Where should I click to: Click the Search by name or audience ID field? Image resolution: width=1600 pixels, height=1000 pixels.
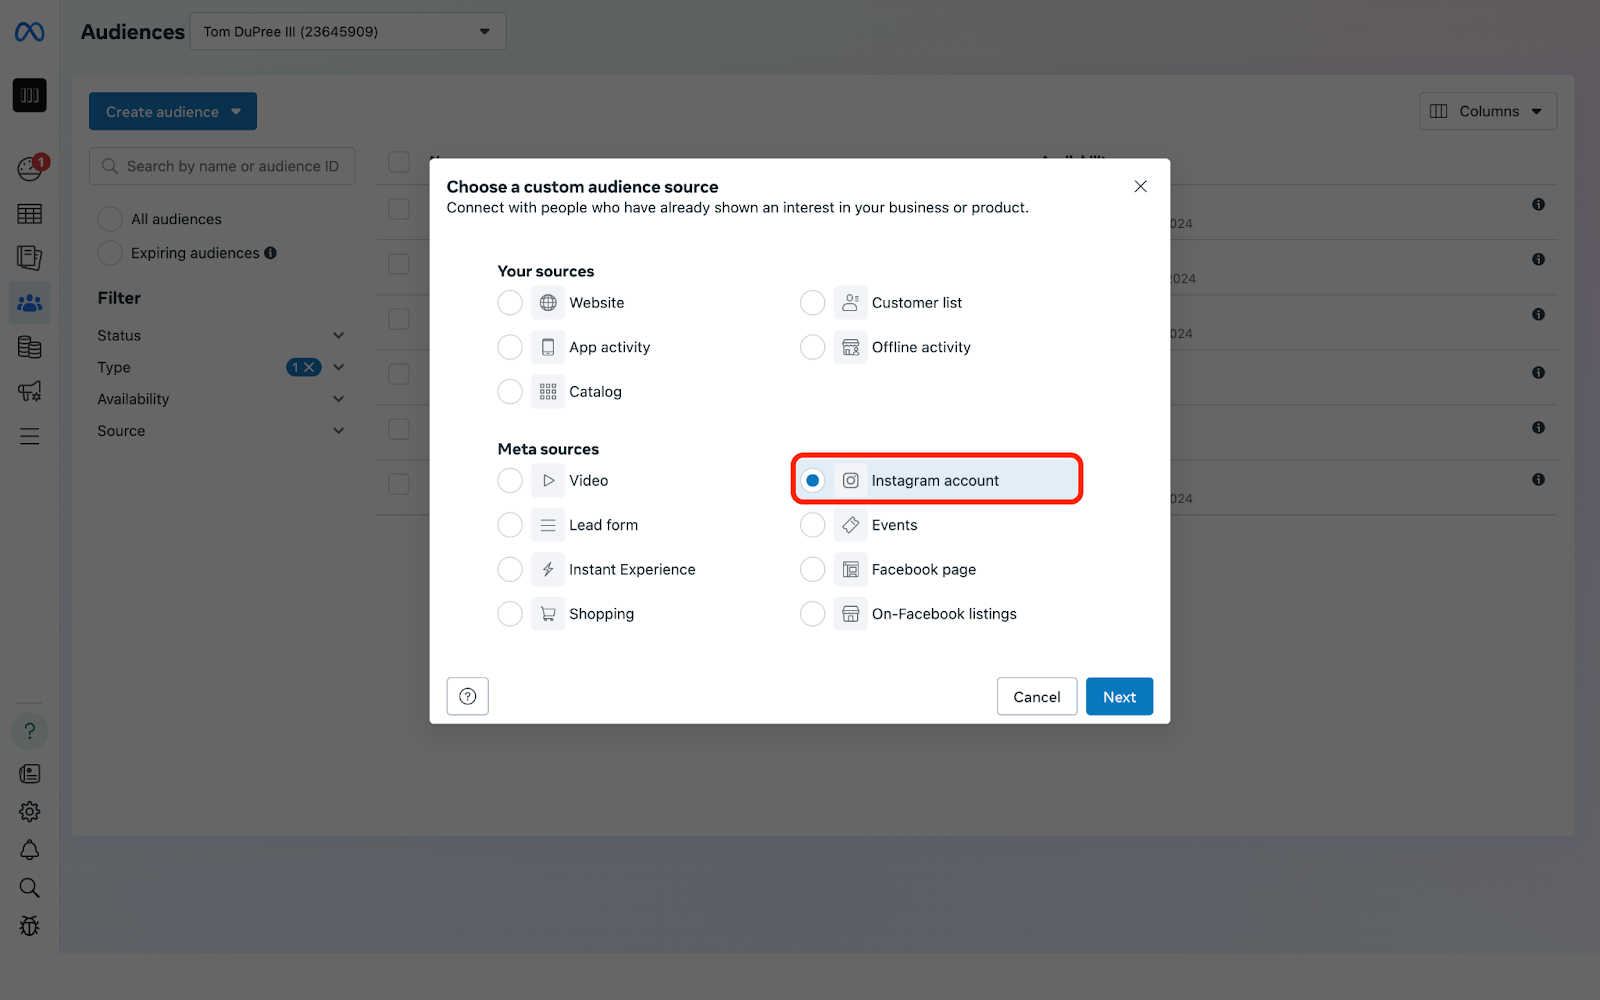[x=222, y=166]
